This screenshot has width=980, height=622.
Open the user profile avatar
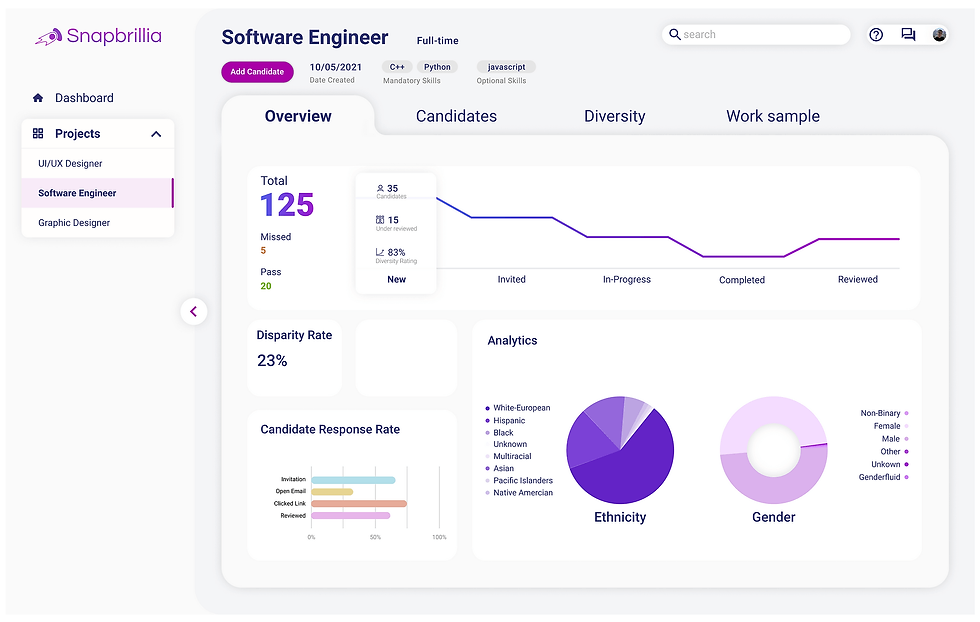click(x=939, y=34)
